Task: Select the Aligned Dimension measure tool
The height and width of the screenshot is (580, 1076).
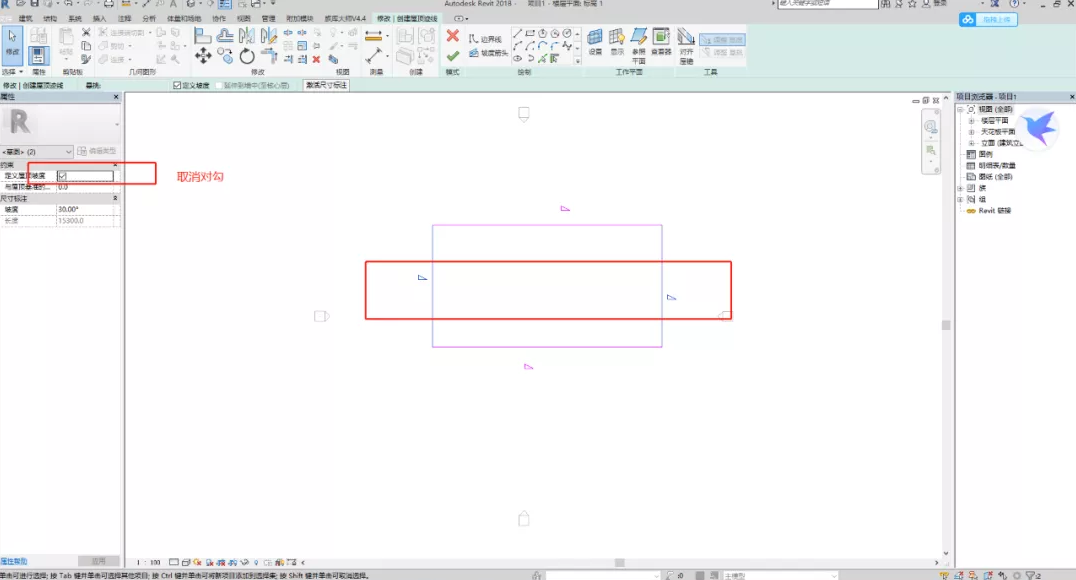Action: pyautogui.click(x=374, y=35)
